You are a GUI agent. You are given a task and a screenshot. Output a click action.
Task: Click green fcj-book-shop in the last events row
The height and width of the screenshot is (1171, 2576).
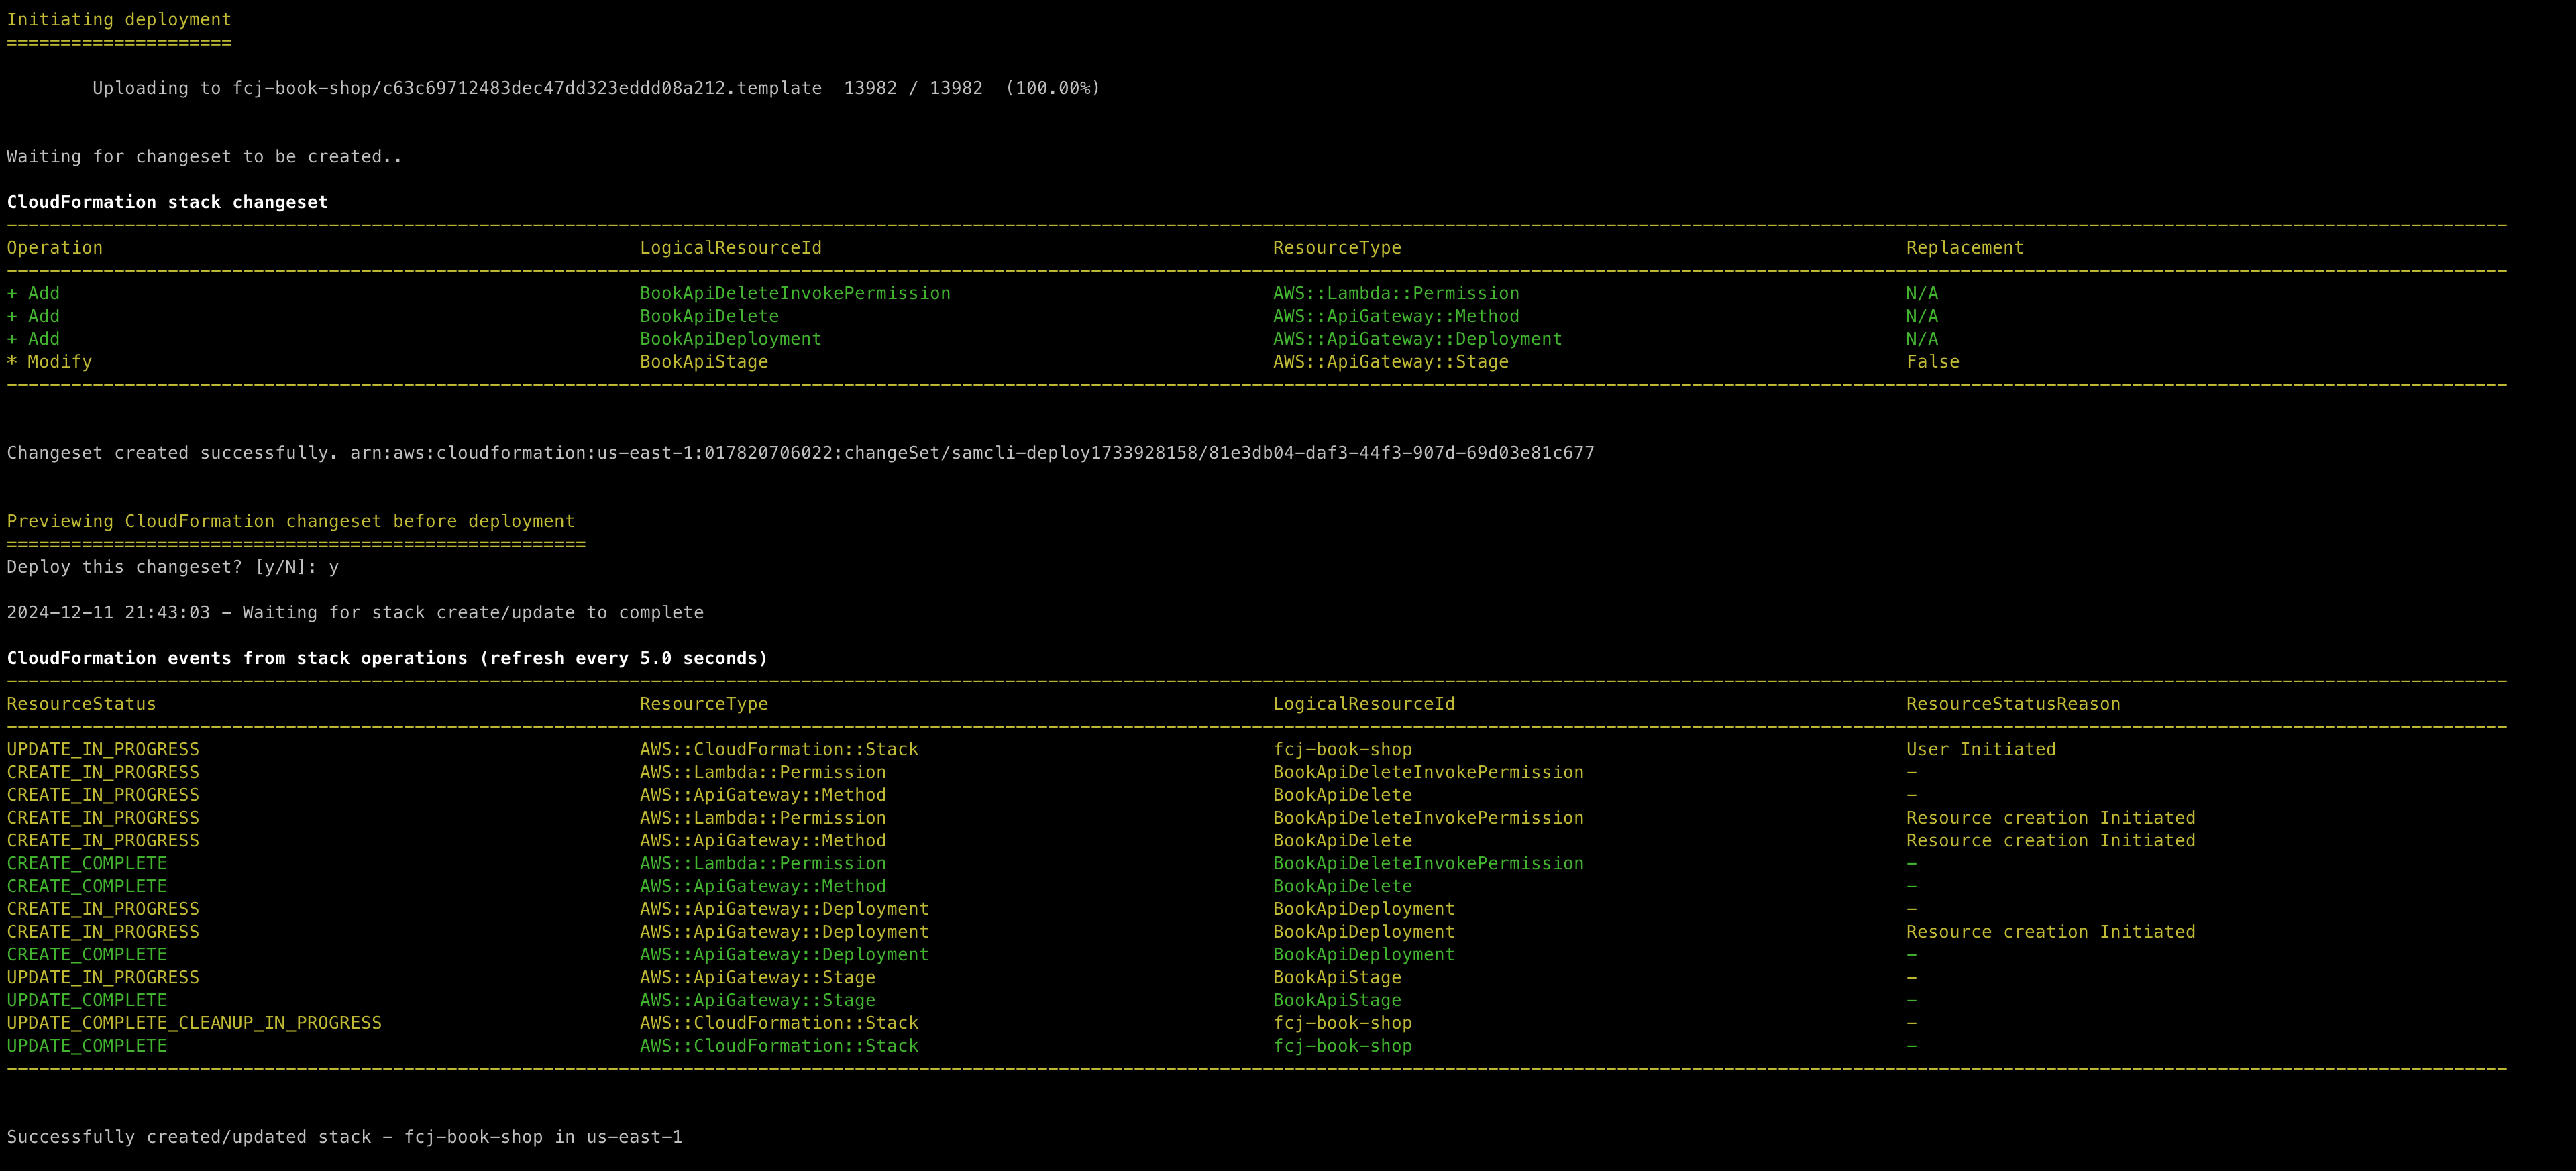click(x=1342, y=1046)
